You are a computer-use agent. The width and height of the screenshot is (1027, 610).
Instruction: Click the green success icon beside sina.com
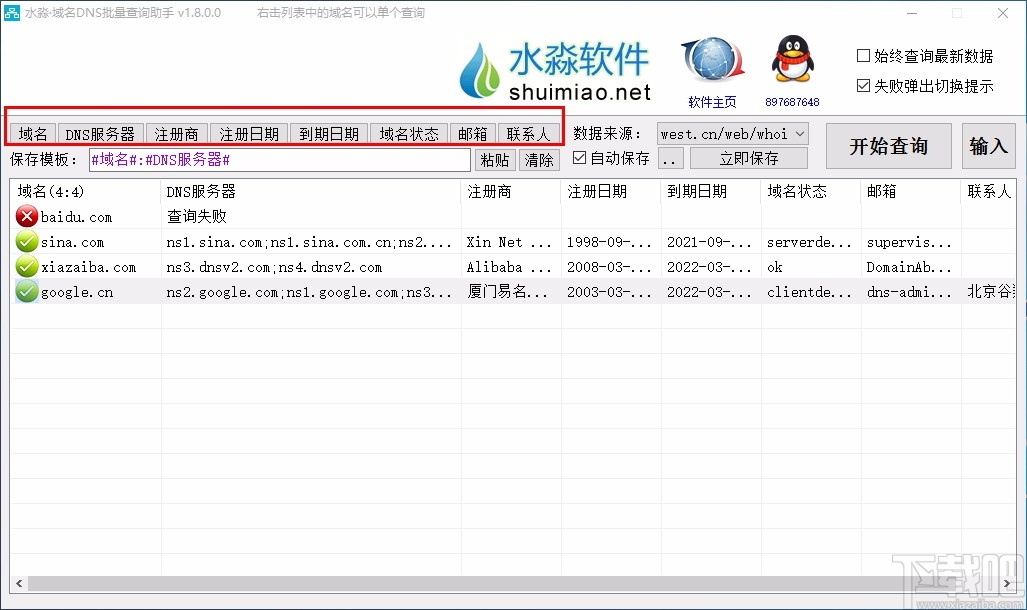pos(25,241)
